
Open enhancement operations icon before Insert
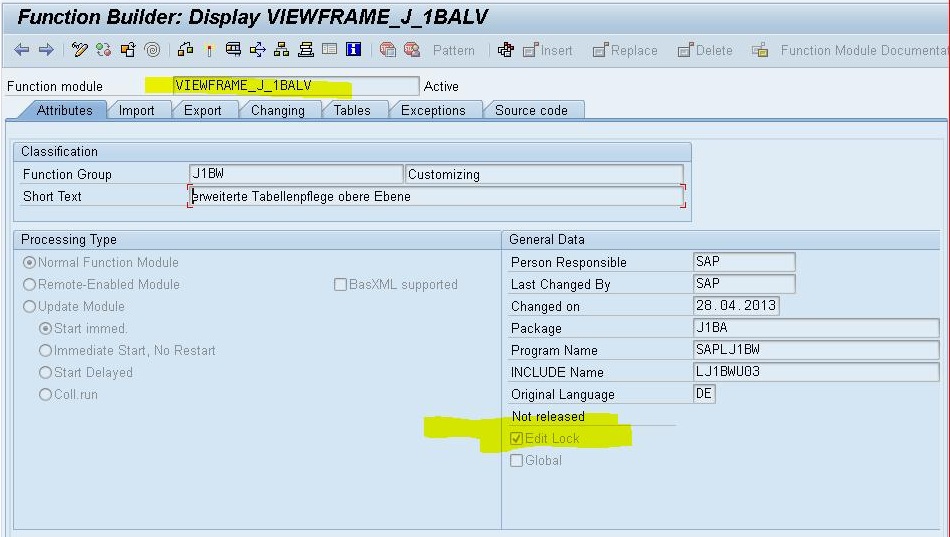[505, 50]
